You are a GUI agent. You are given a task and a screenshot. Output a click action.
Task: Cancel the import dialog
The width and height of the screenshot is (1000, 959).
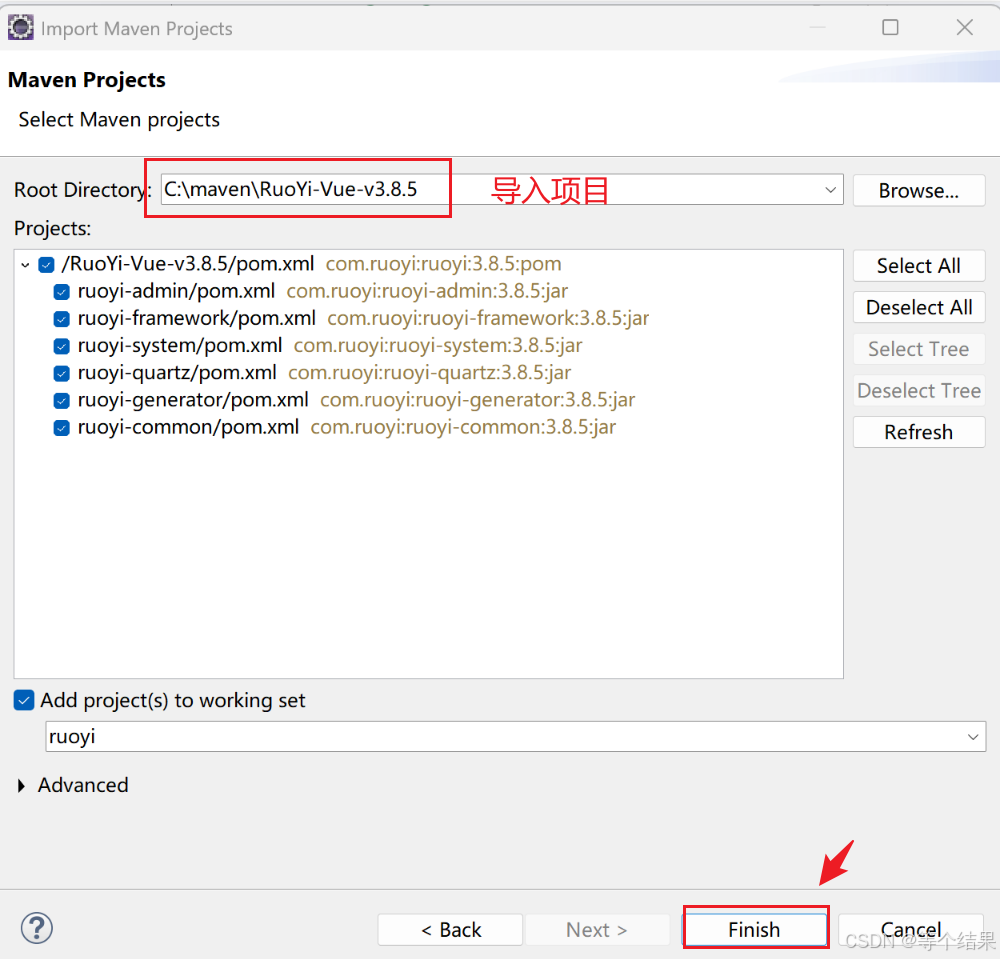coord(911,930)
